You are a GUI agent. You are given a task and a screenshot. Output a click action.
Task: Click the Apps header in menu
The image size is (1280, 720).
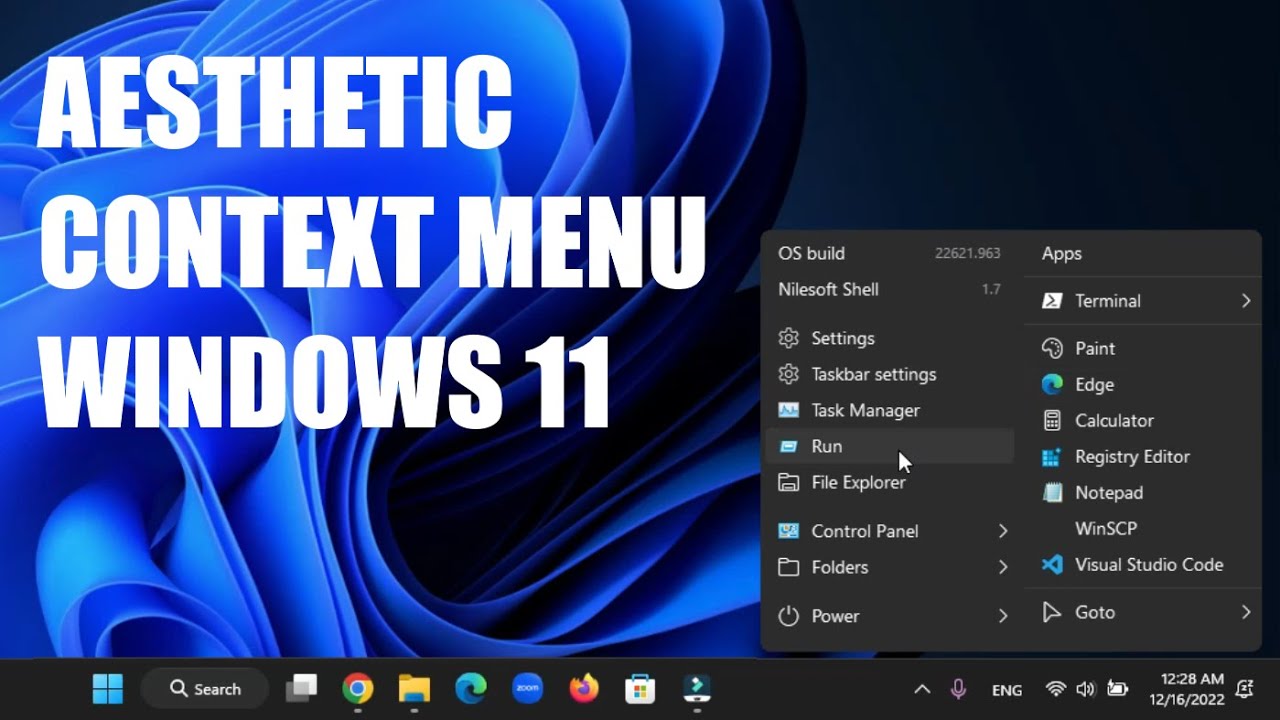[x=1062, y=253]
